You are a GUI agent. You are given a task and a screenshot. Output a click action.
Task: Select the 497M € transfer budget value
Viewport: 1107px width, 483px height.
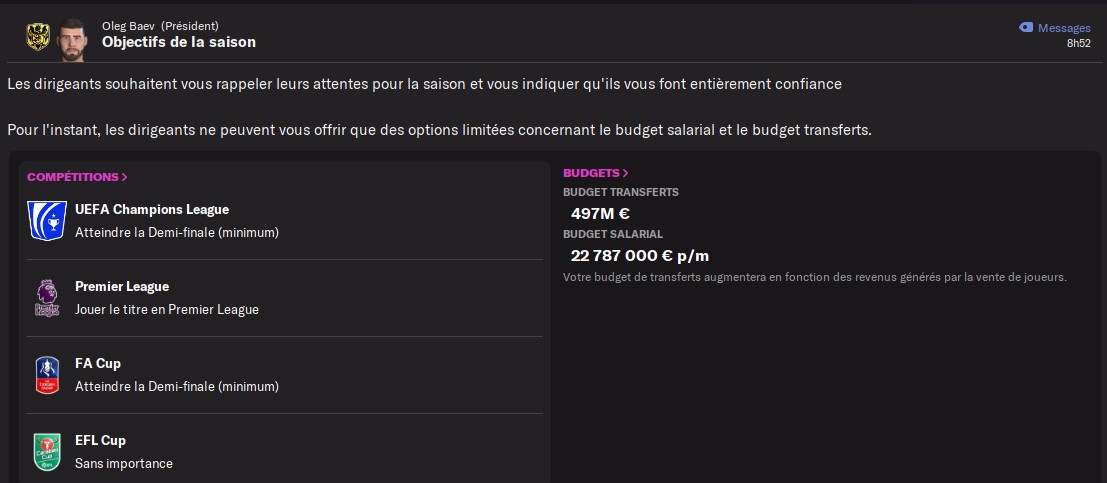pos(600,213)
